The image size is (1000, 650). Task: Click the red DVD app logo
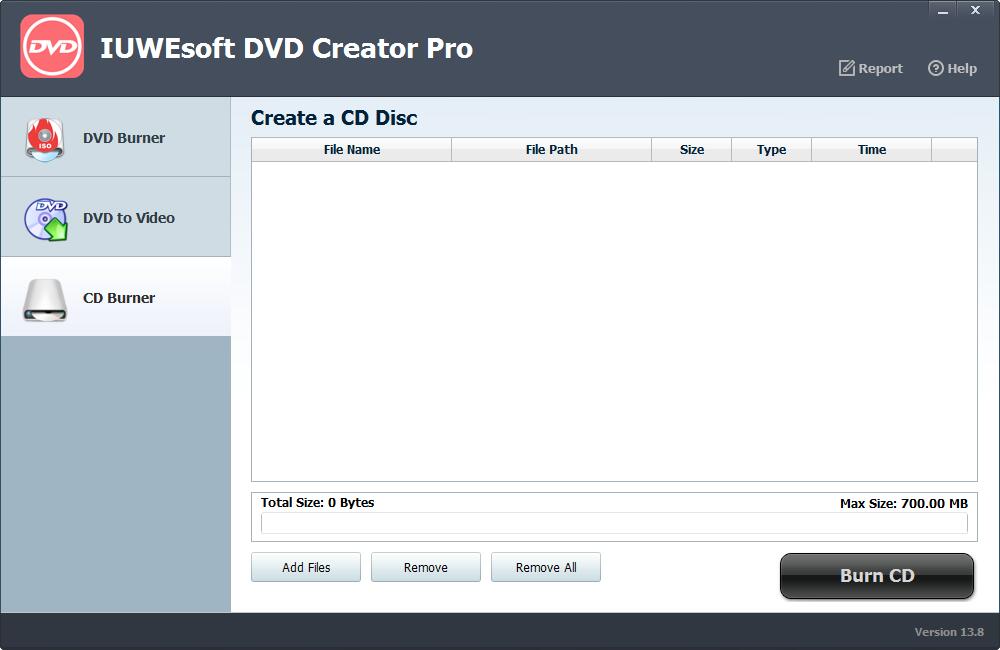[x=52, y=47]
